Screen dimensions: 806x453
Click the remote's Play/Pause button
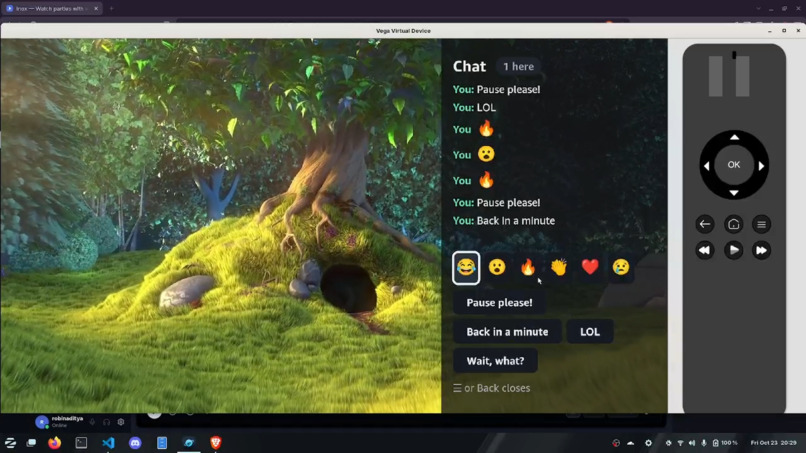[734, 250]
